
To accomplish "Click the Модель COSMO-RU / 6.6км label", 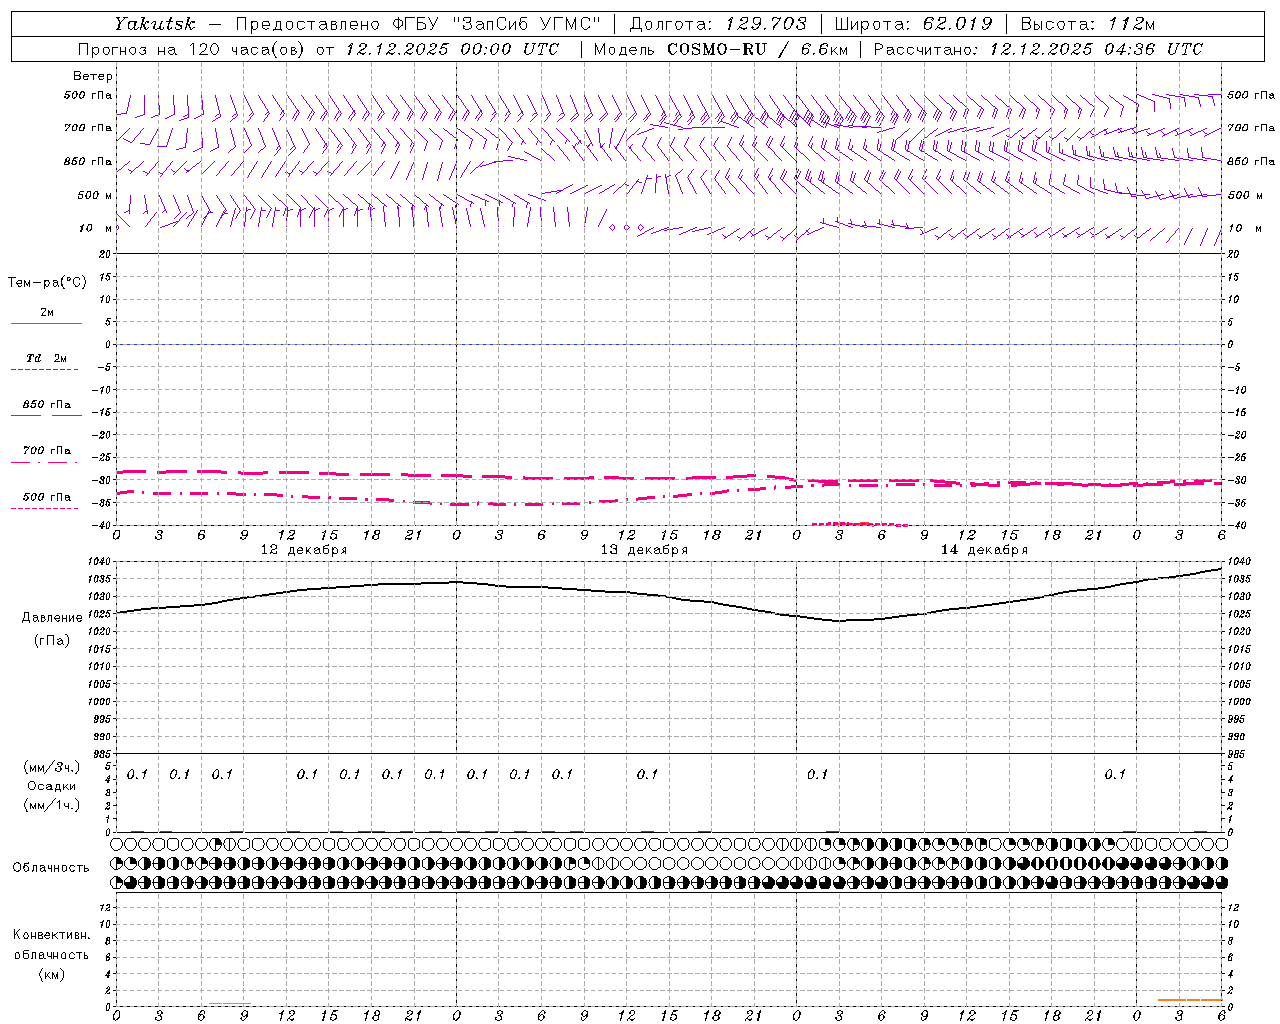I will click(x=720, y=49).
